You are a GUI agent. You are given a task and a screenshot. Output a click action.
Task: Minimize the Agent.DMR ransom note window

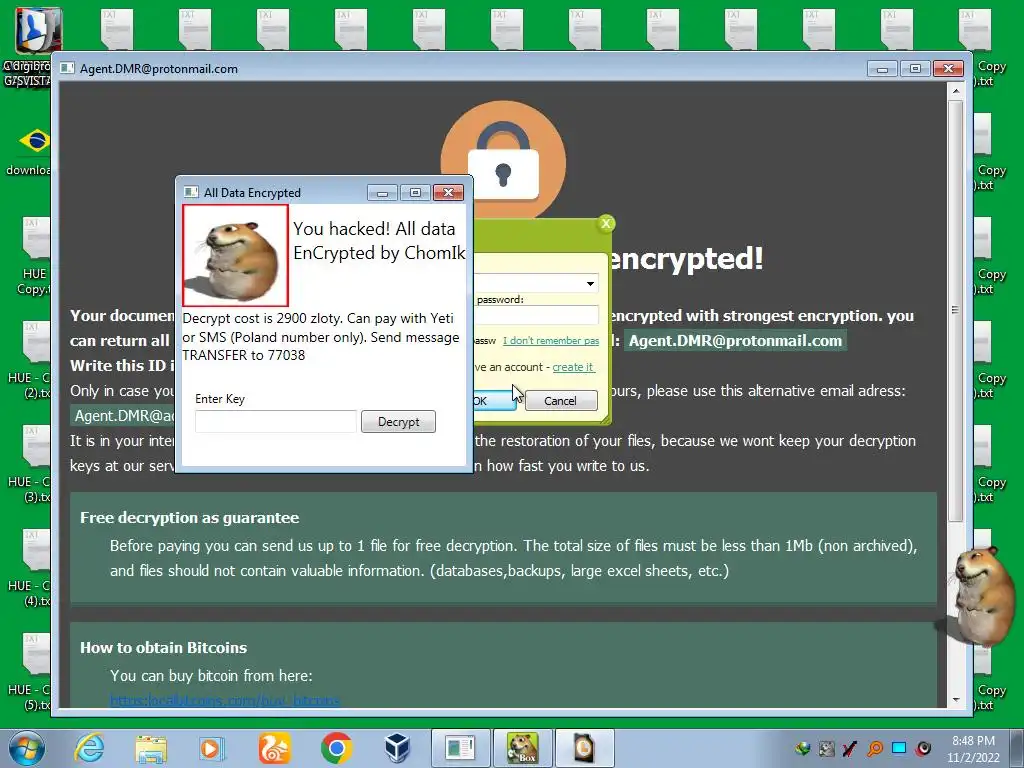(x=882, y=68)
